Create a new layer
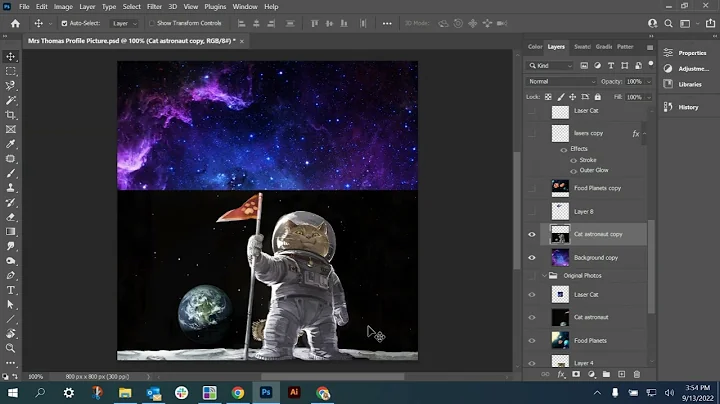This screenshot has height=404, width=720. [622, 375]
